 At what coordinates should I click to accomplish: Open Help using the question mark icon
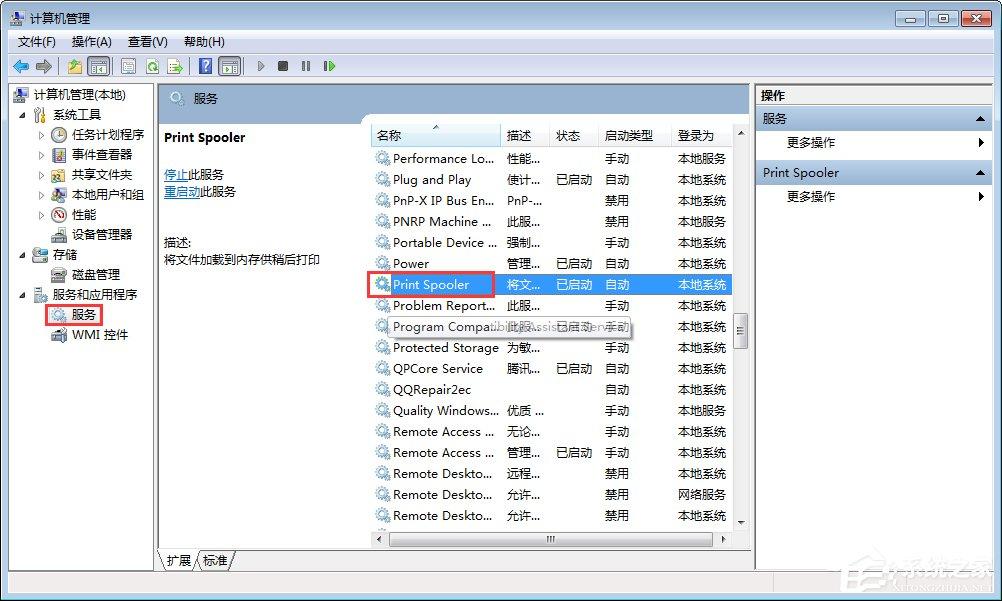tap(206, 66)
